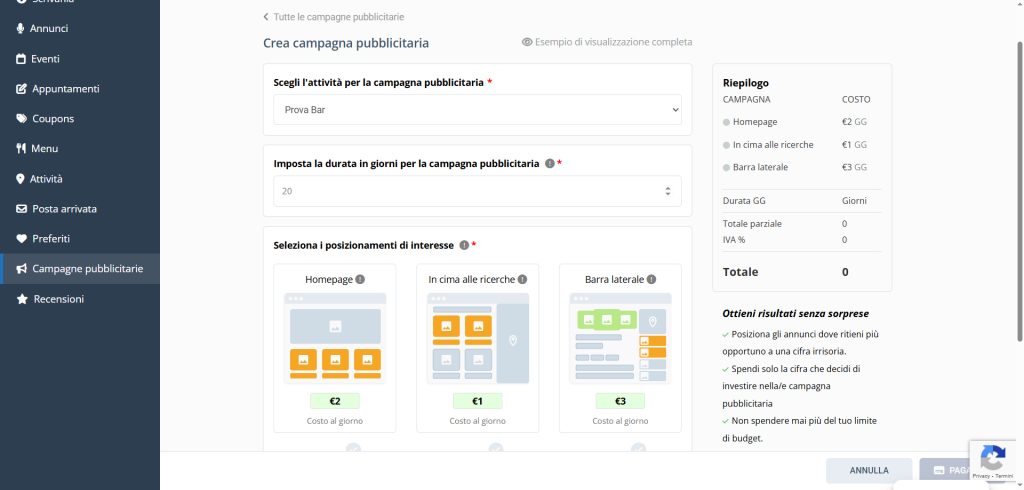The image size is (1024, 490).
Task: Select the In cima alle ricerche thumbnail
Action: click(x=478, y=338)
